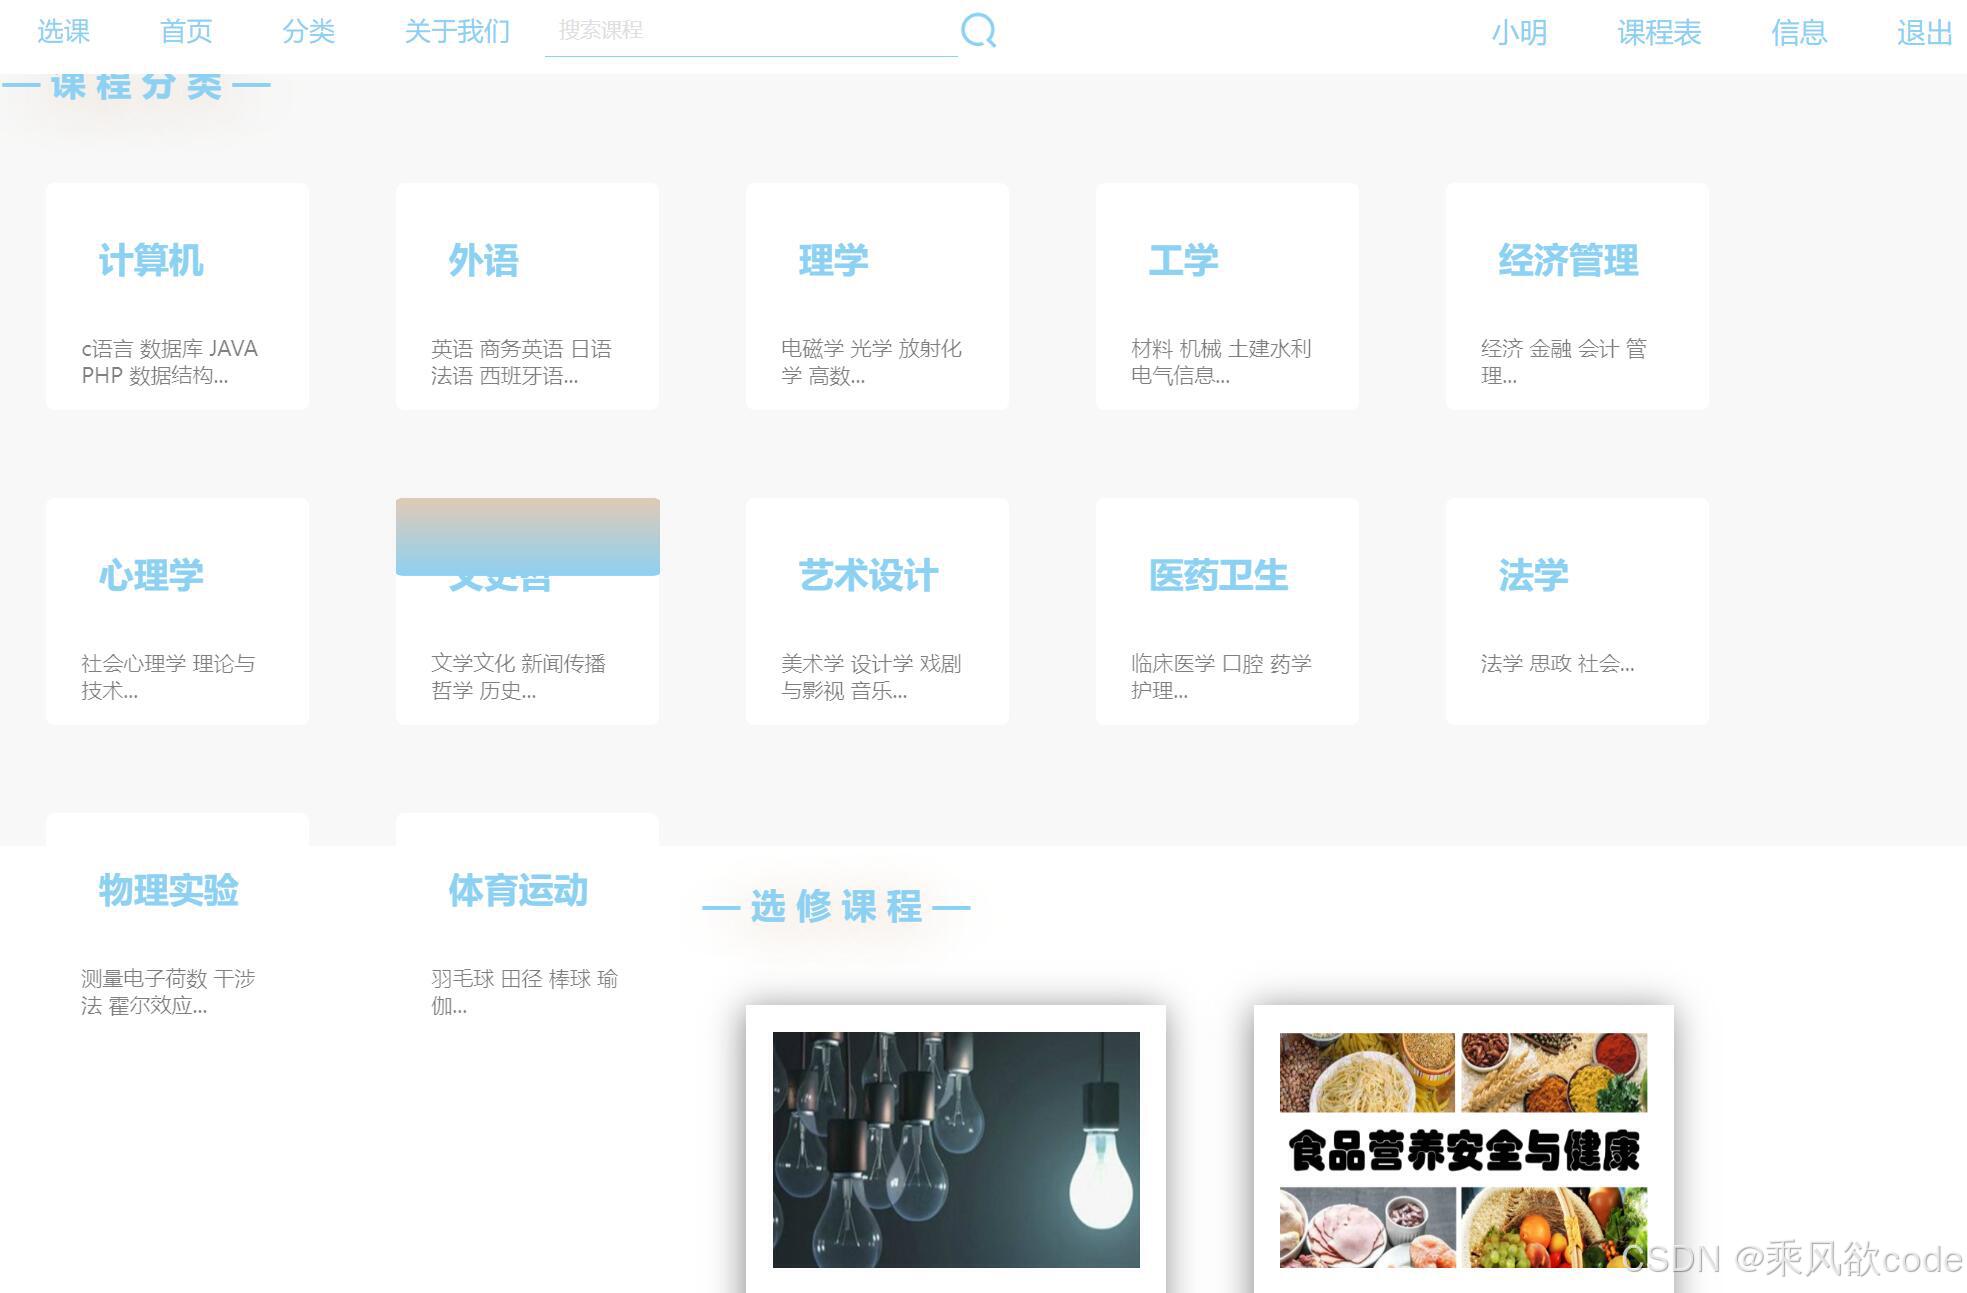Select the 艺术设计 category
The height and width of the screenshot is (1293, 1967).
pyautogui.click(x=877, y=610)
